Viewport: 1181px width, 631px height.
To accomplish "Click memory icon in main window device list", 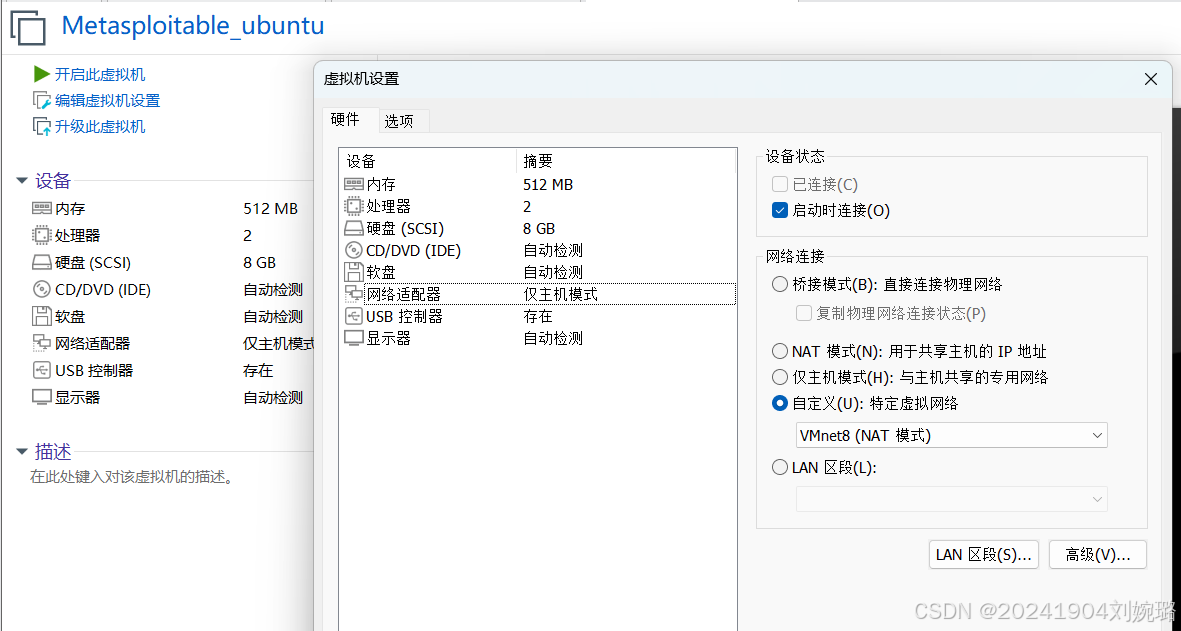I will click(x=41, y=209).
